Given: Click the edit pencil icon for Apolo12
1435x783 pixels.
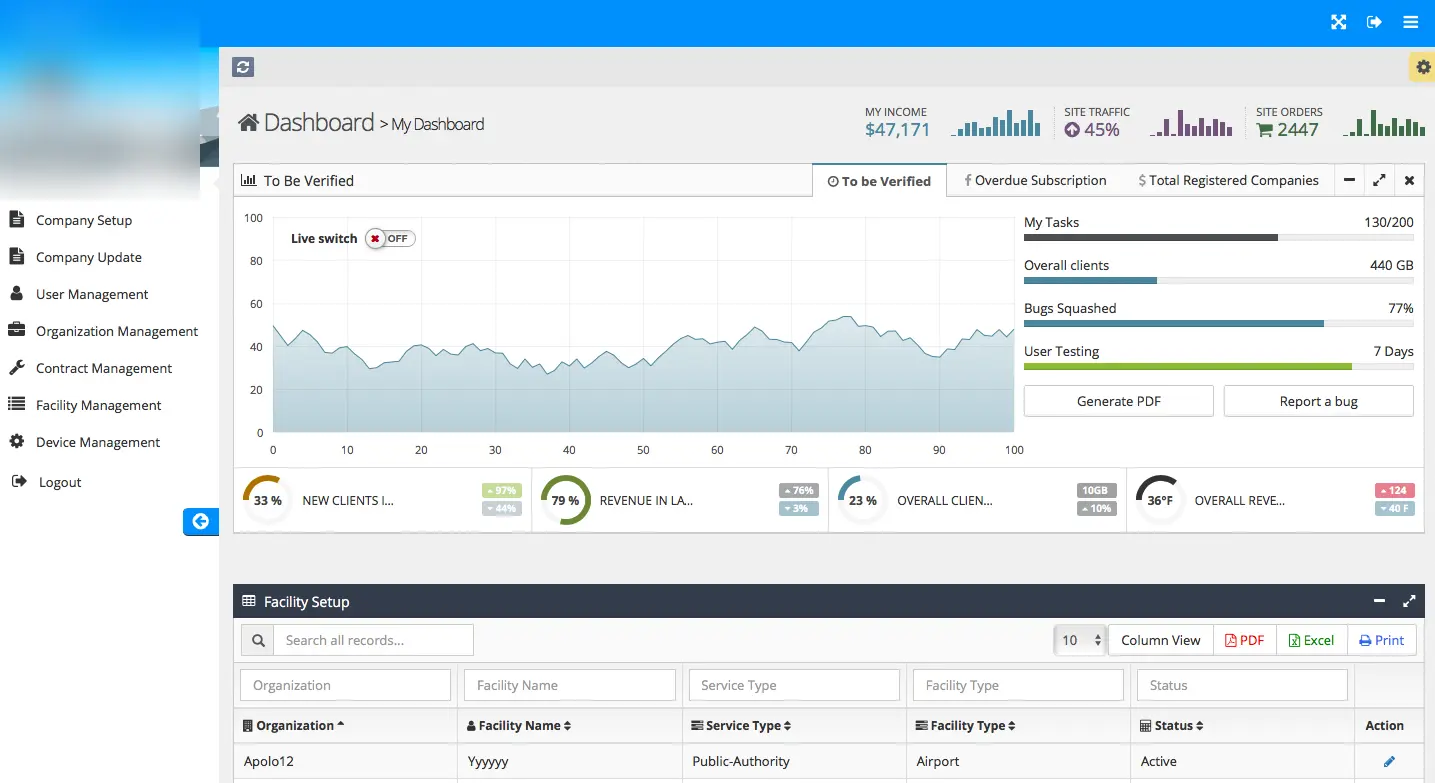Looking at the screenshot, I should (x=1388, y=761).
